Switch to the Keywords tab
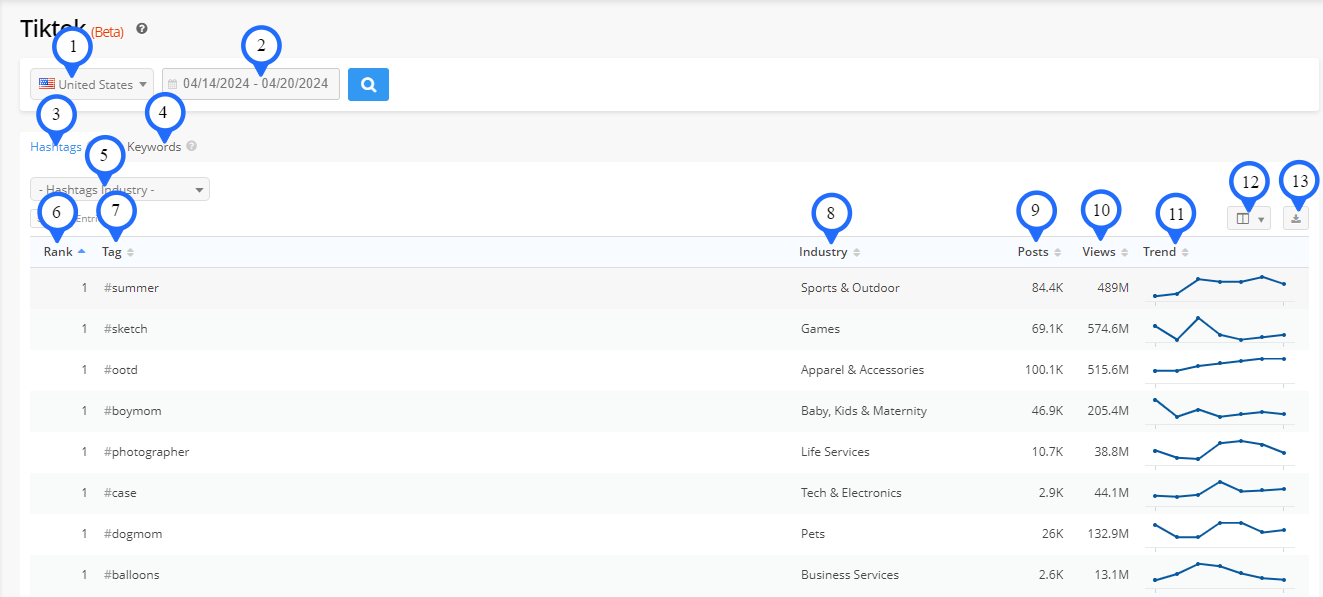Viewport: 1323px width, 597px height. [x=154, y=147]
